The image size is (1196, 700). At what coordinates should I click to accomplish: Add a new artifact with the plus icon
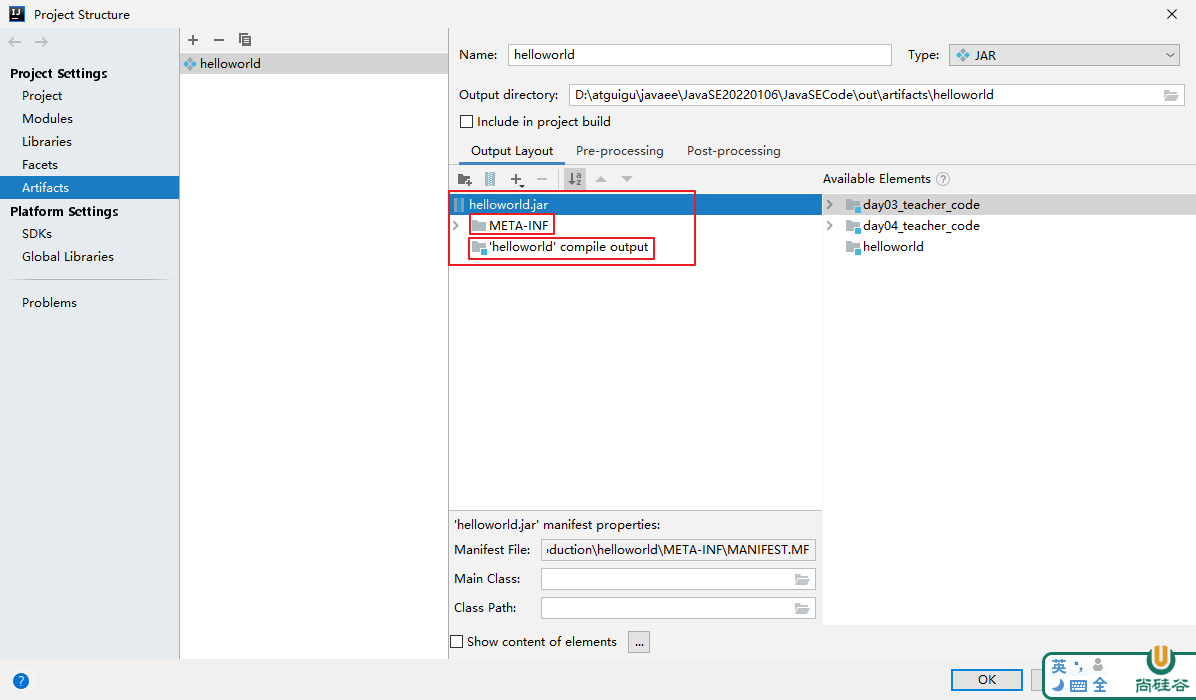click(x=193, y=40)
